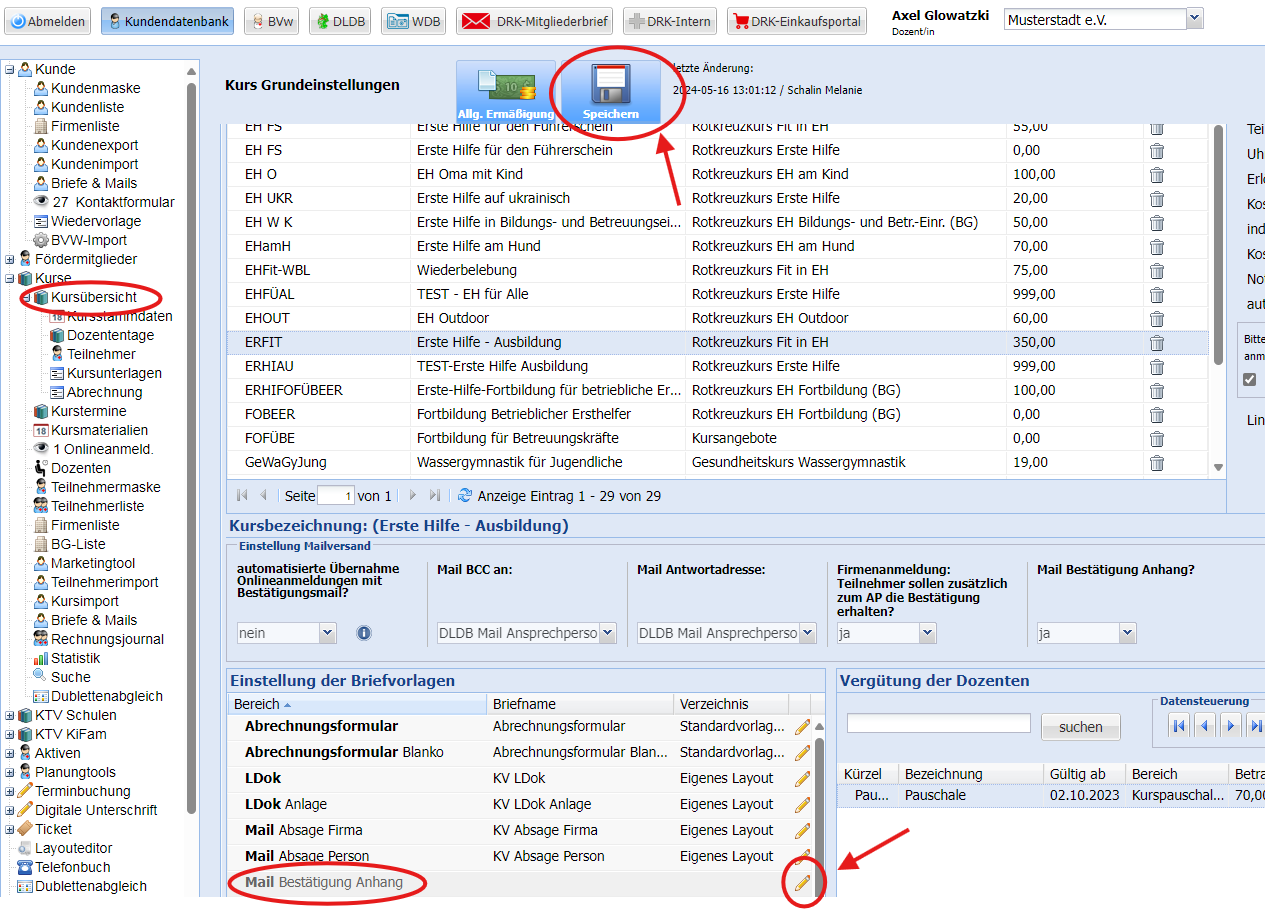Screen dimensions: 1265x909
Task: Refresh the course list with the reload icon
Action: [x=464, y=495]
